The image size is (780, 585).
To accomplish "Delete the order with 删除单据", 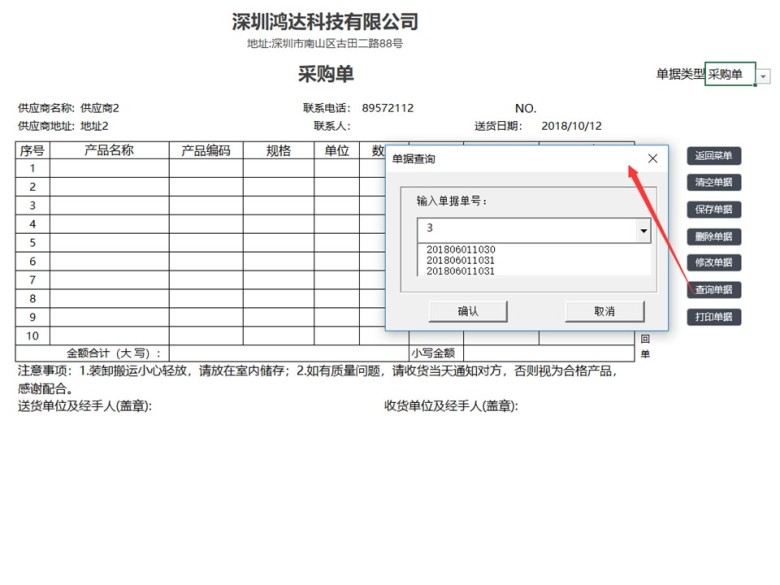I will click(714, 236).
